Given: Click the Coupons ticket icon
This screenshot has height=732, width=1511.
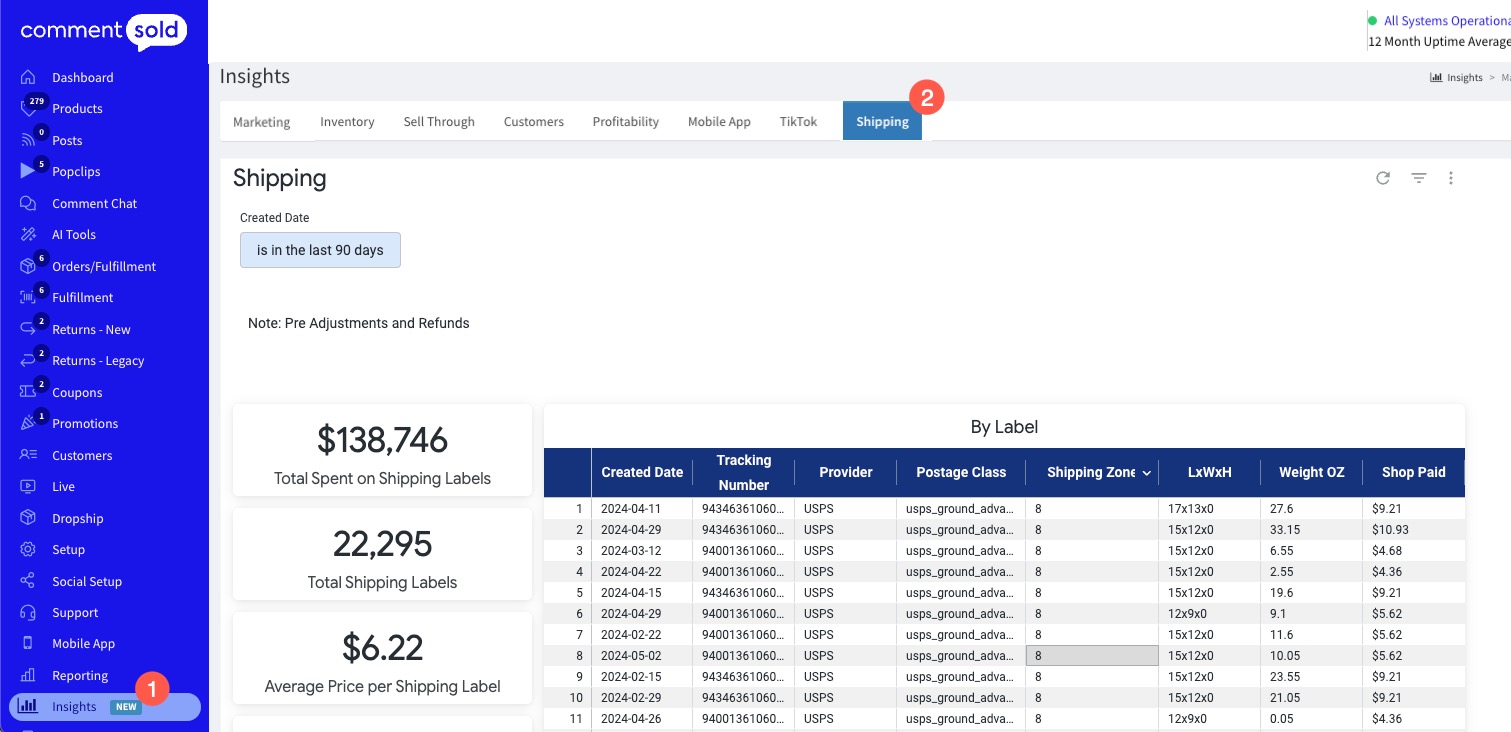Looking at the screenshot, I should pyautogui.click(x=28, y=392).
